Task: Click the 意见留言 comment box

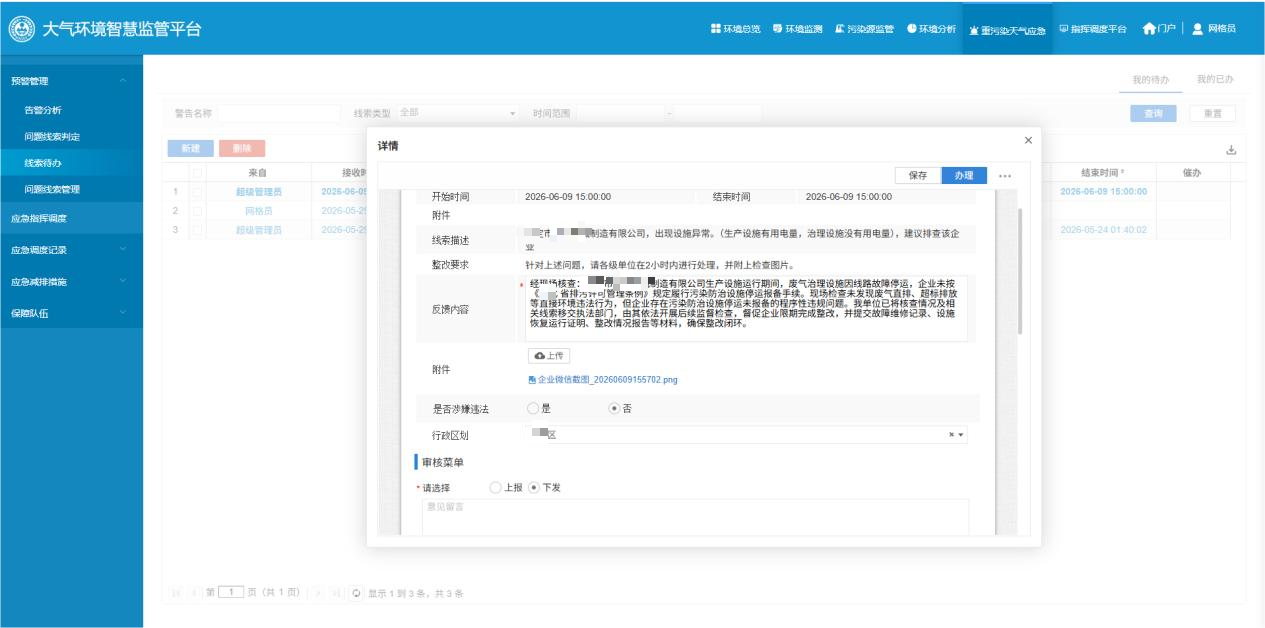Action: (695, 517)
